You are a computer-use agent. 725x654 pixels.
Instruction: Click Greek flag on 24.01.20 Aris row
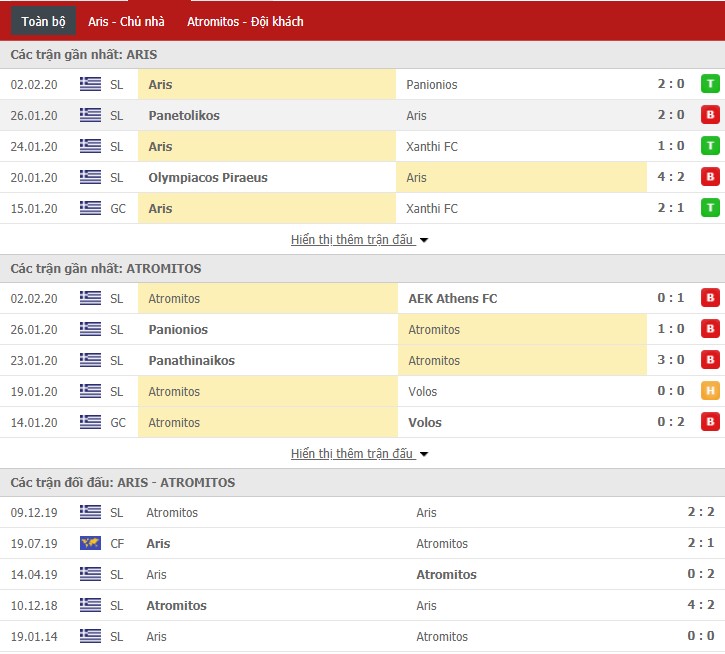coord(90,146)
